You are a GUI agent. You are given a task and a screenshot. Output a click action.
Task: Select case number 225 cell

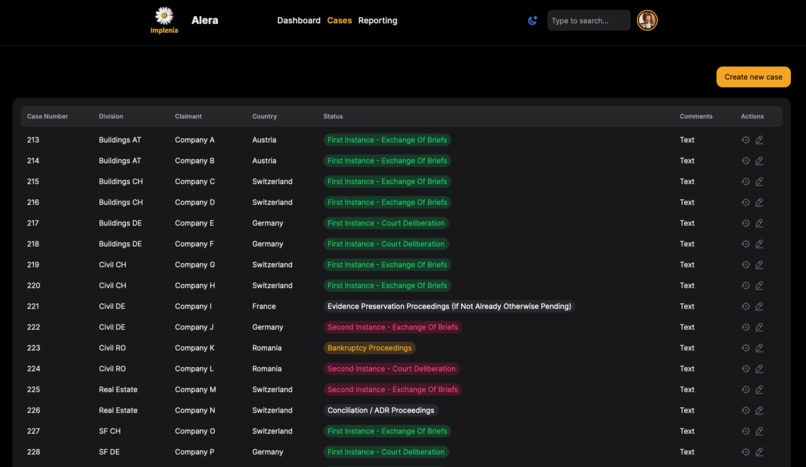coord(33,389)
